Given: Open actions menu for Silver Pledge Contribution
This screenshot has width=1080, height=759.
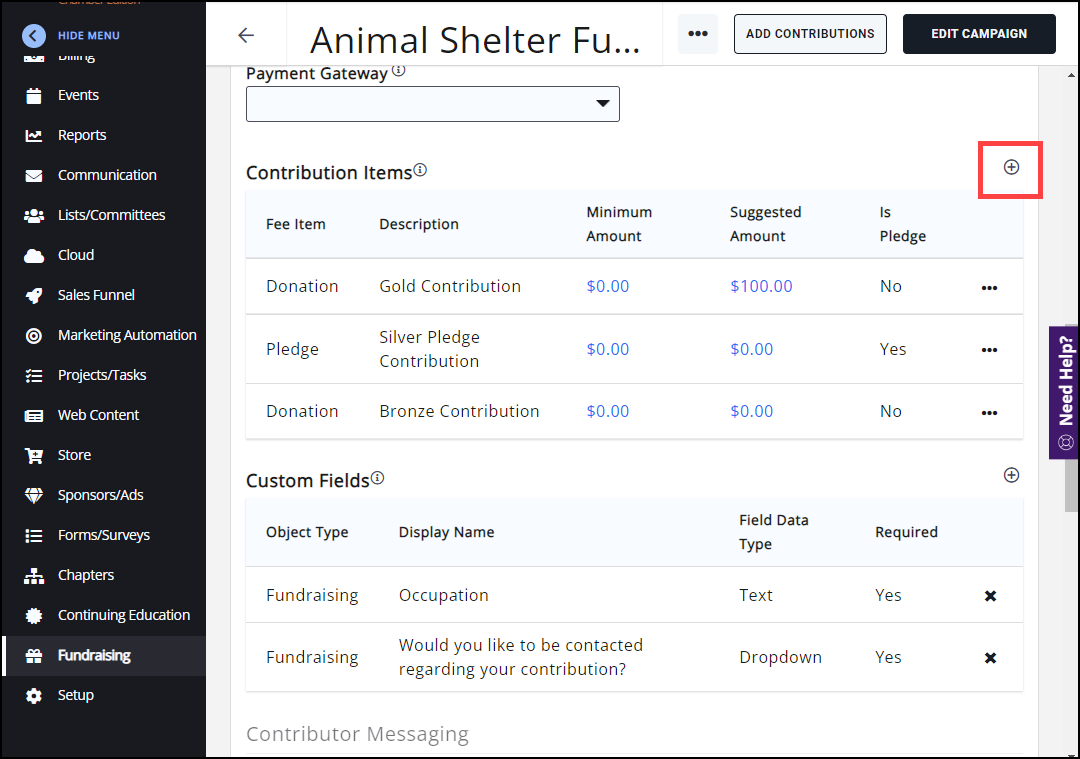Looking at the screenshot, I should pyautogui.click(x=989, y=350).
